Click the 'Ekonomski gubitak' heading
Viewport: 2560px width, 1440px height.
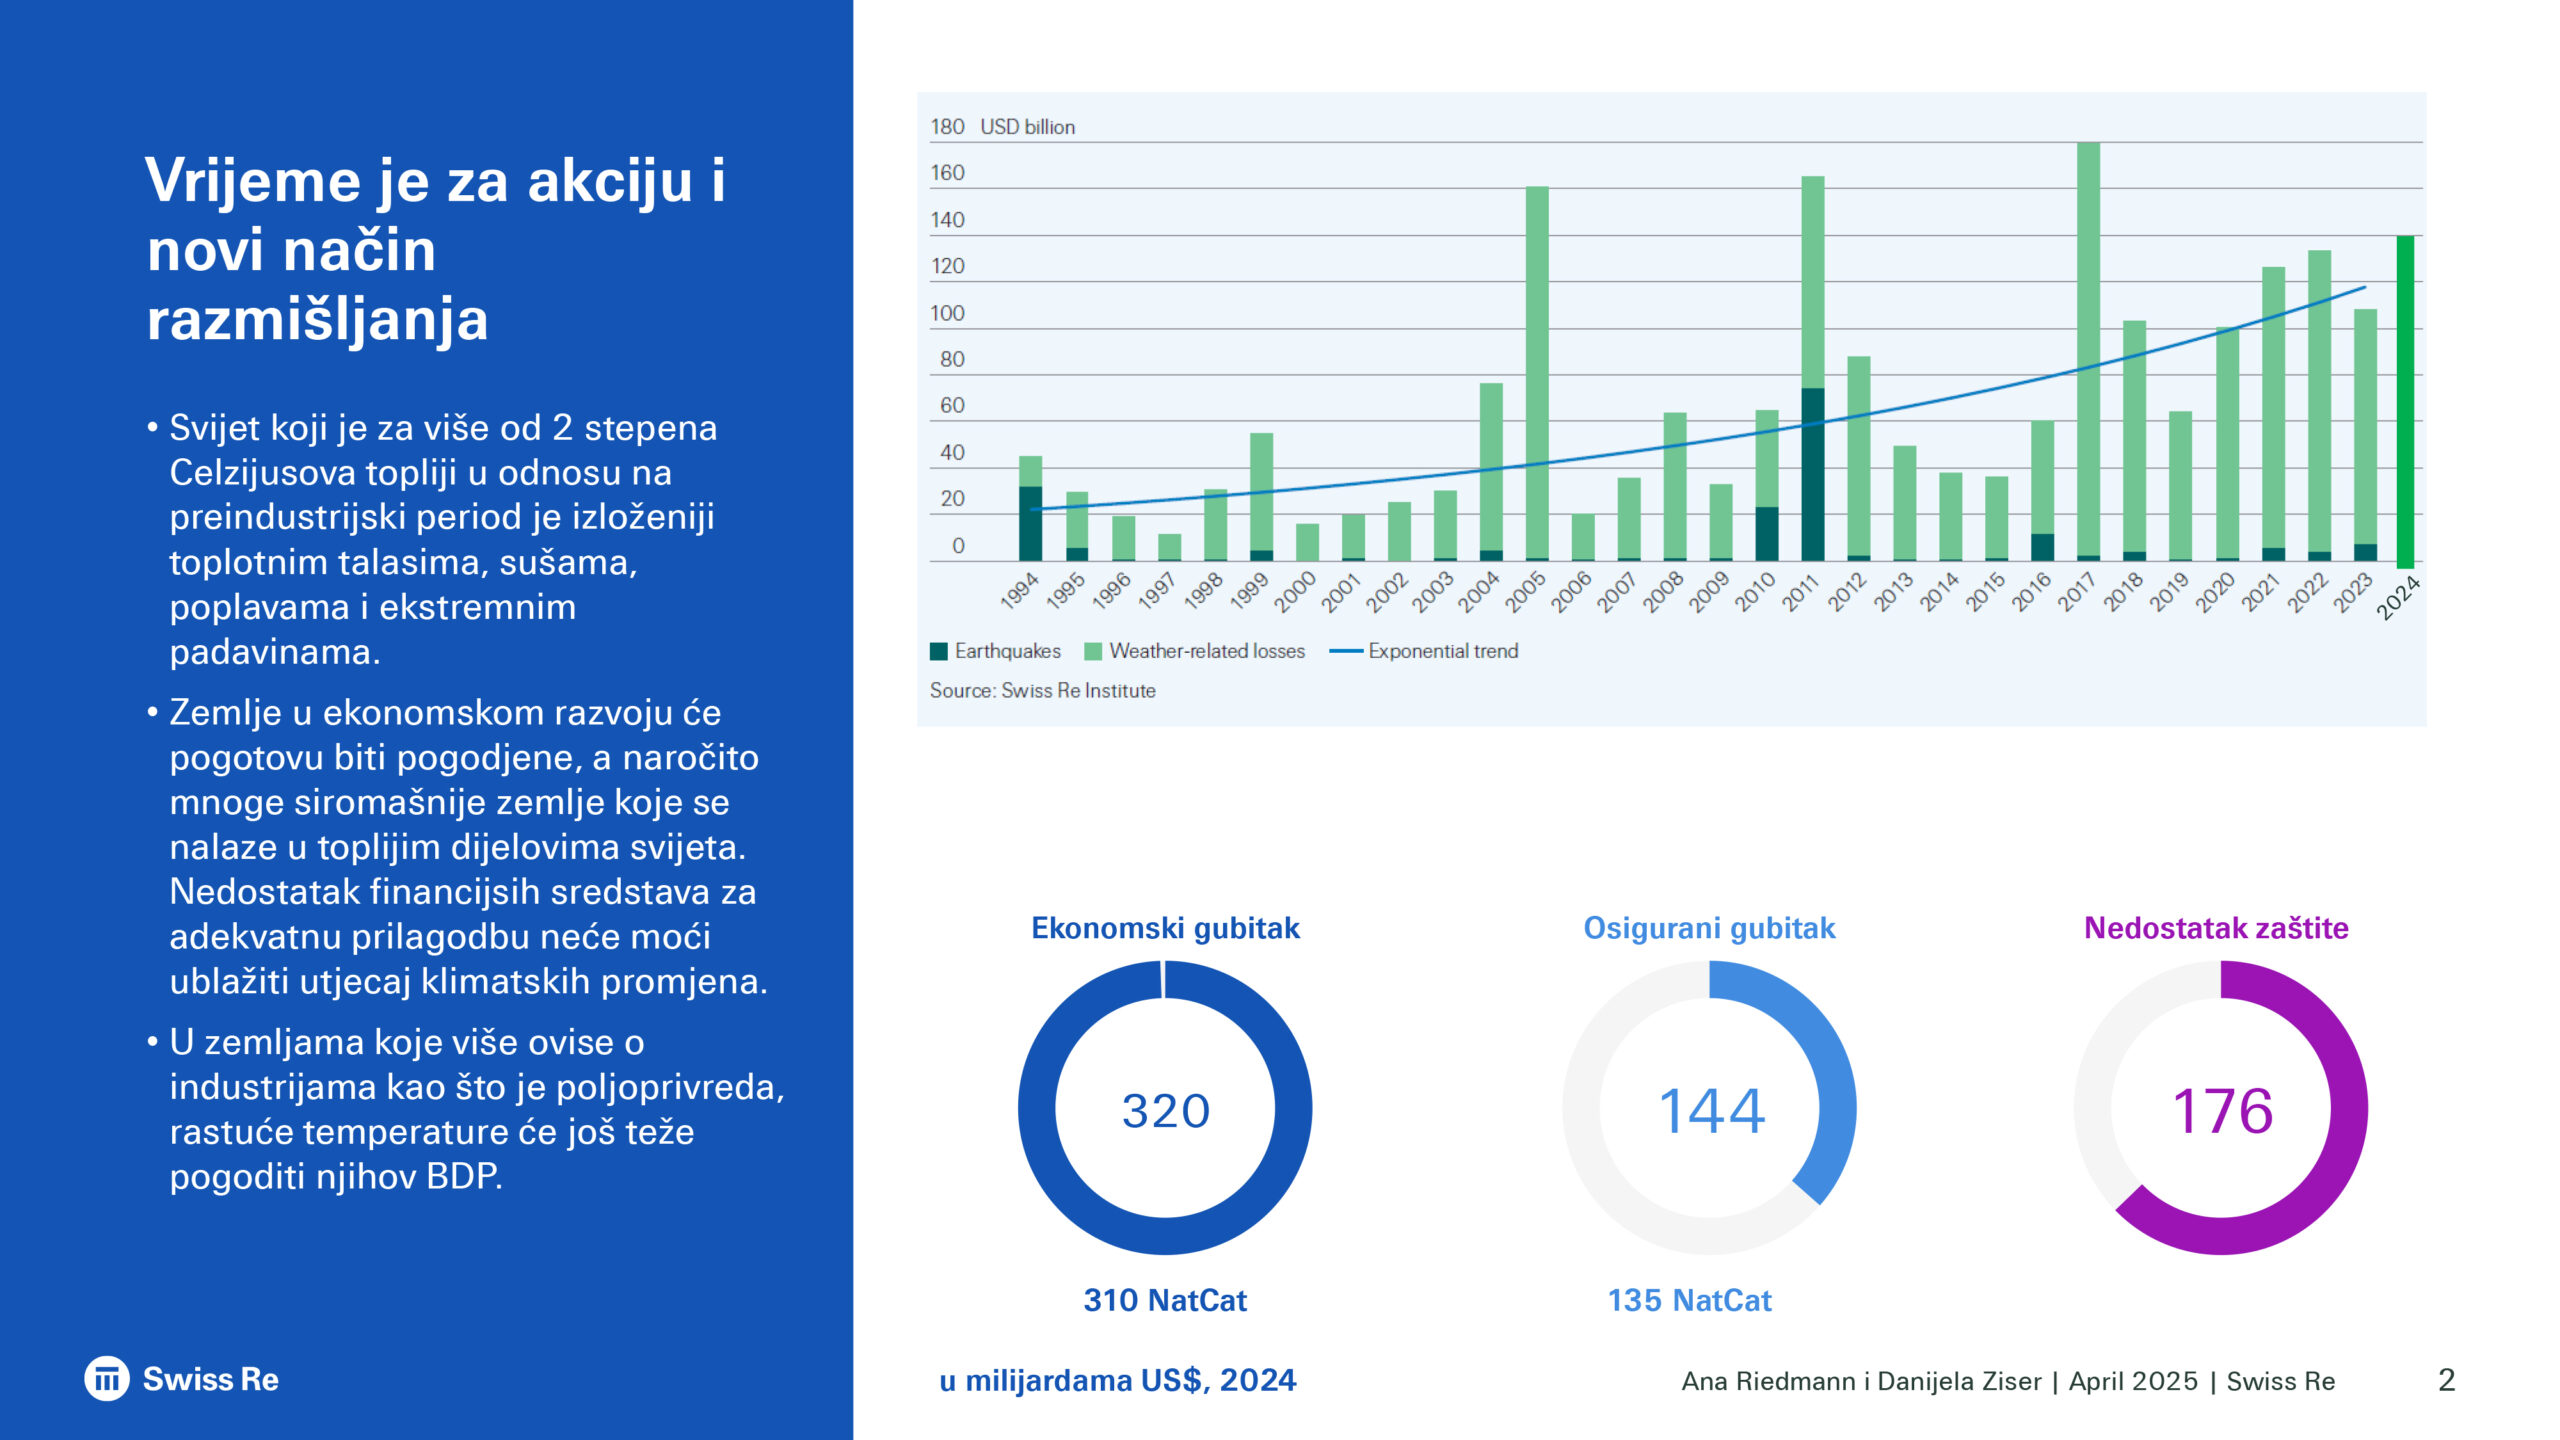pos(1165,928)
